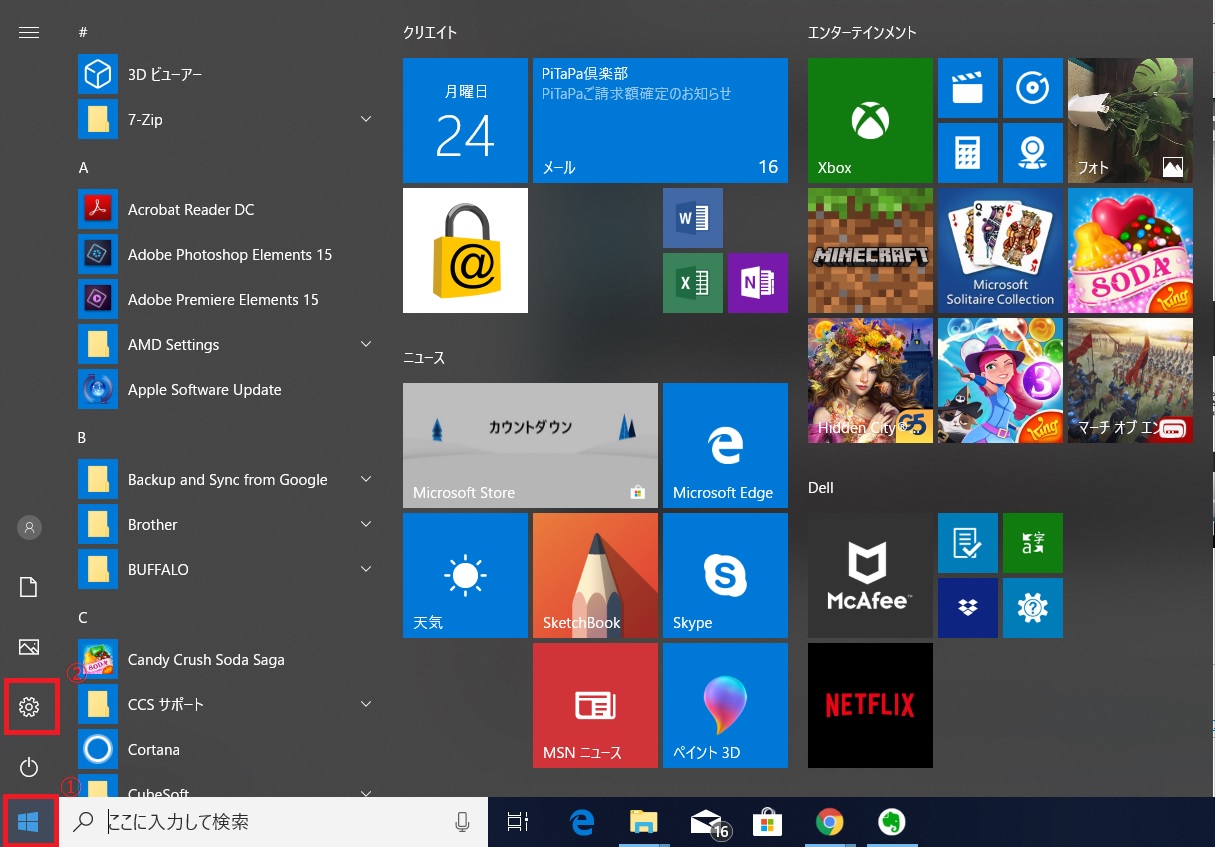Open Google Chrome on the taskbar
Image resolution: width=1215 pixels, height=847 pixels.
(x=829, y=822)
